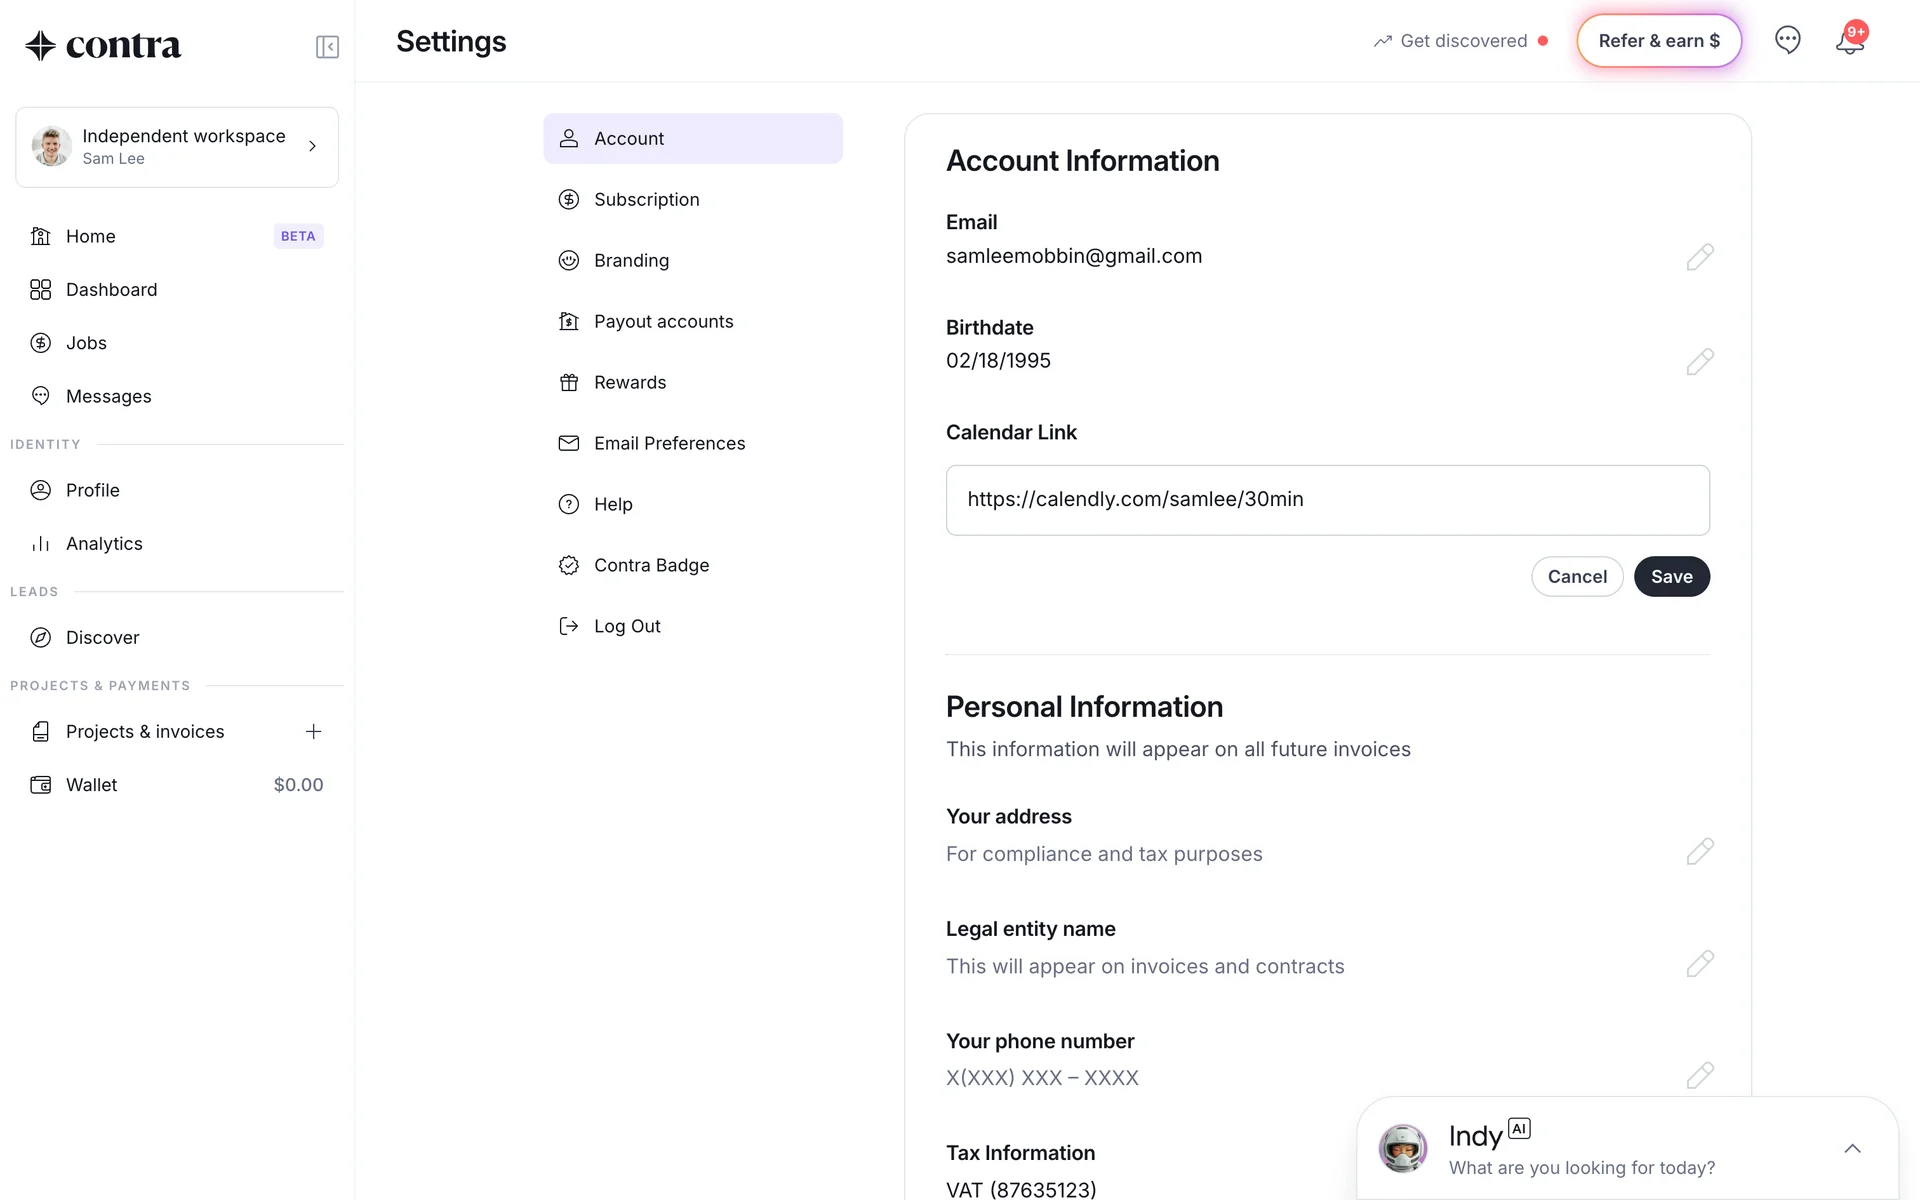The image size is (1920, 1200).
Task: Open Wallet in the sidebar
Action: pyautogui.click(x=92, y=785)
